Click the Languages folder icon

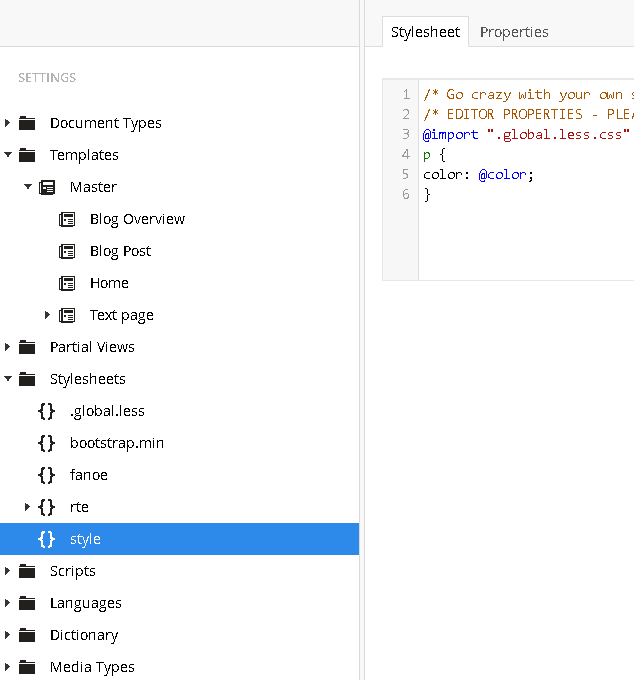(27, 603)
